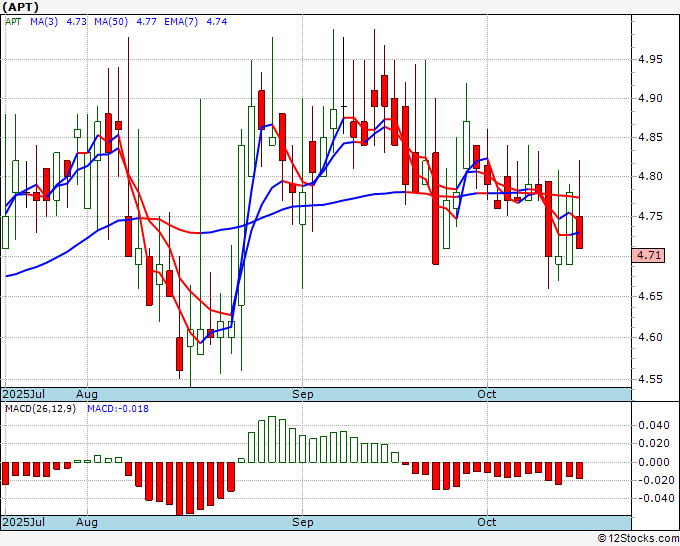
Task: Click the MACD(26,12,9) indicator label
Action: coord(40,409)
